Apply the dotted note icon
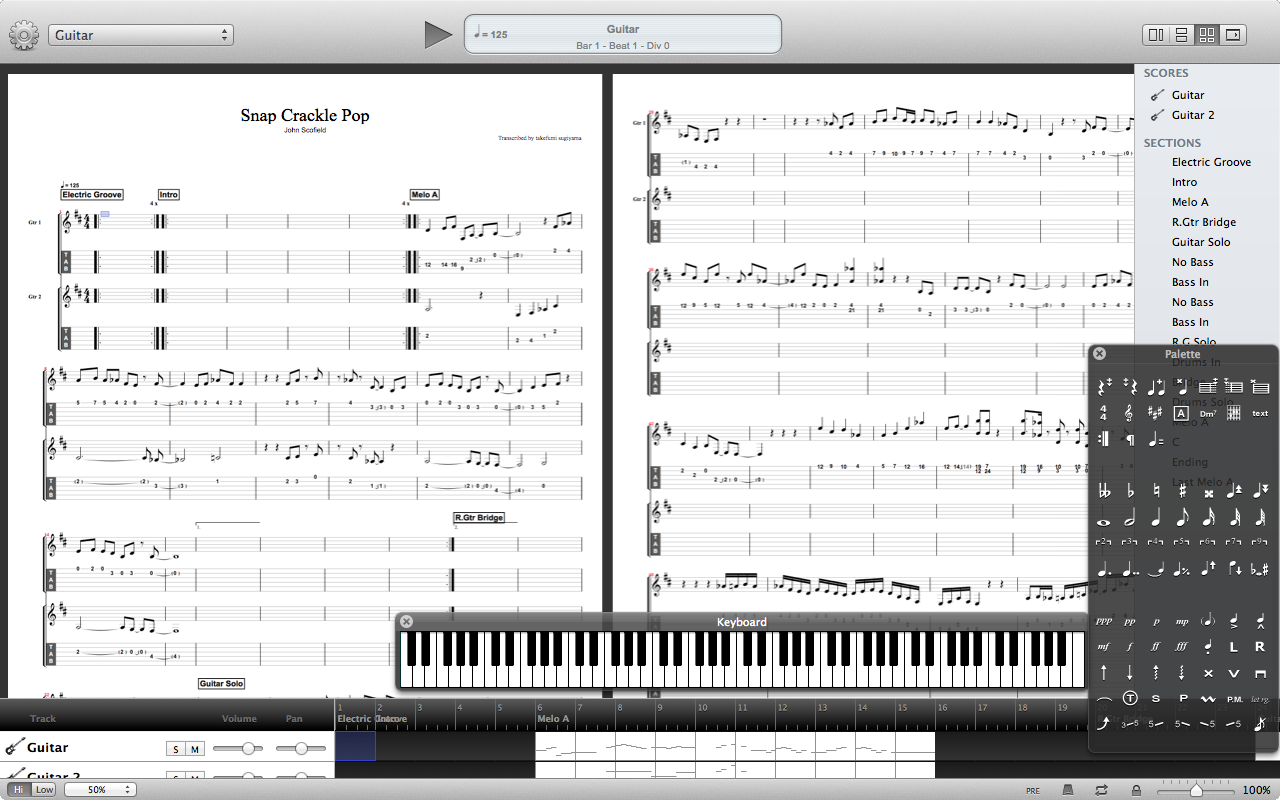Viewport: 1280px width, 800px height. [x=1103, y=569]
